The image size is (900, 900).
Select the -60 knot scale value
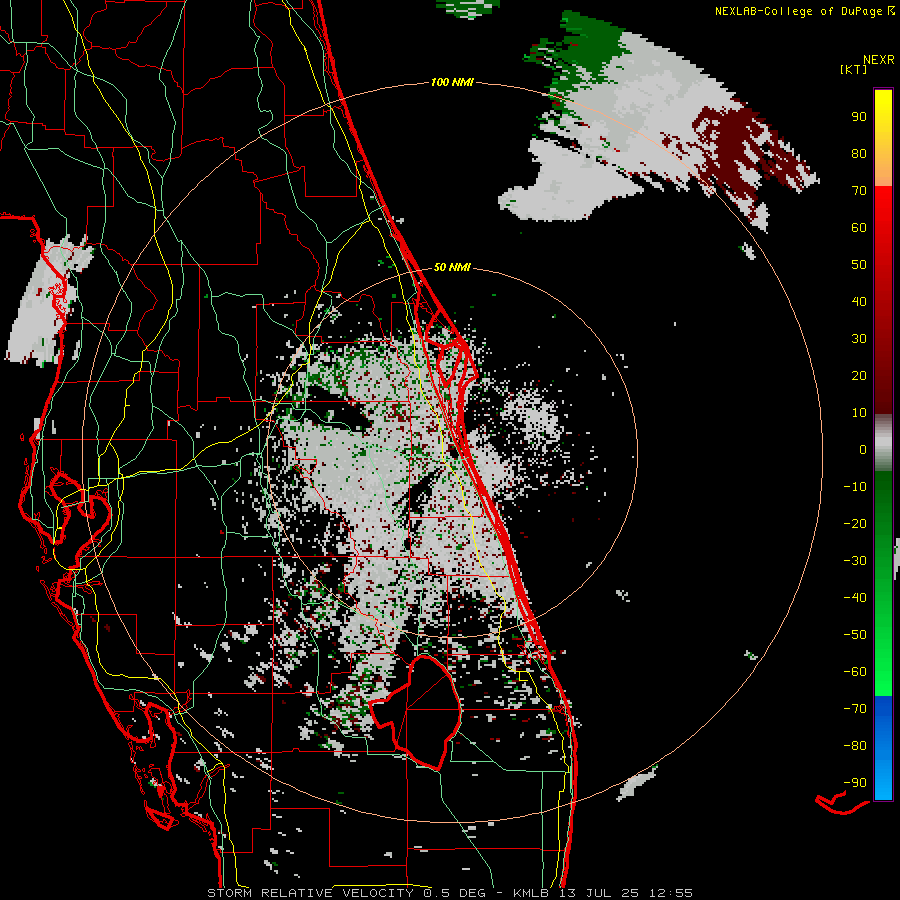855,672
